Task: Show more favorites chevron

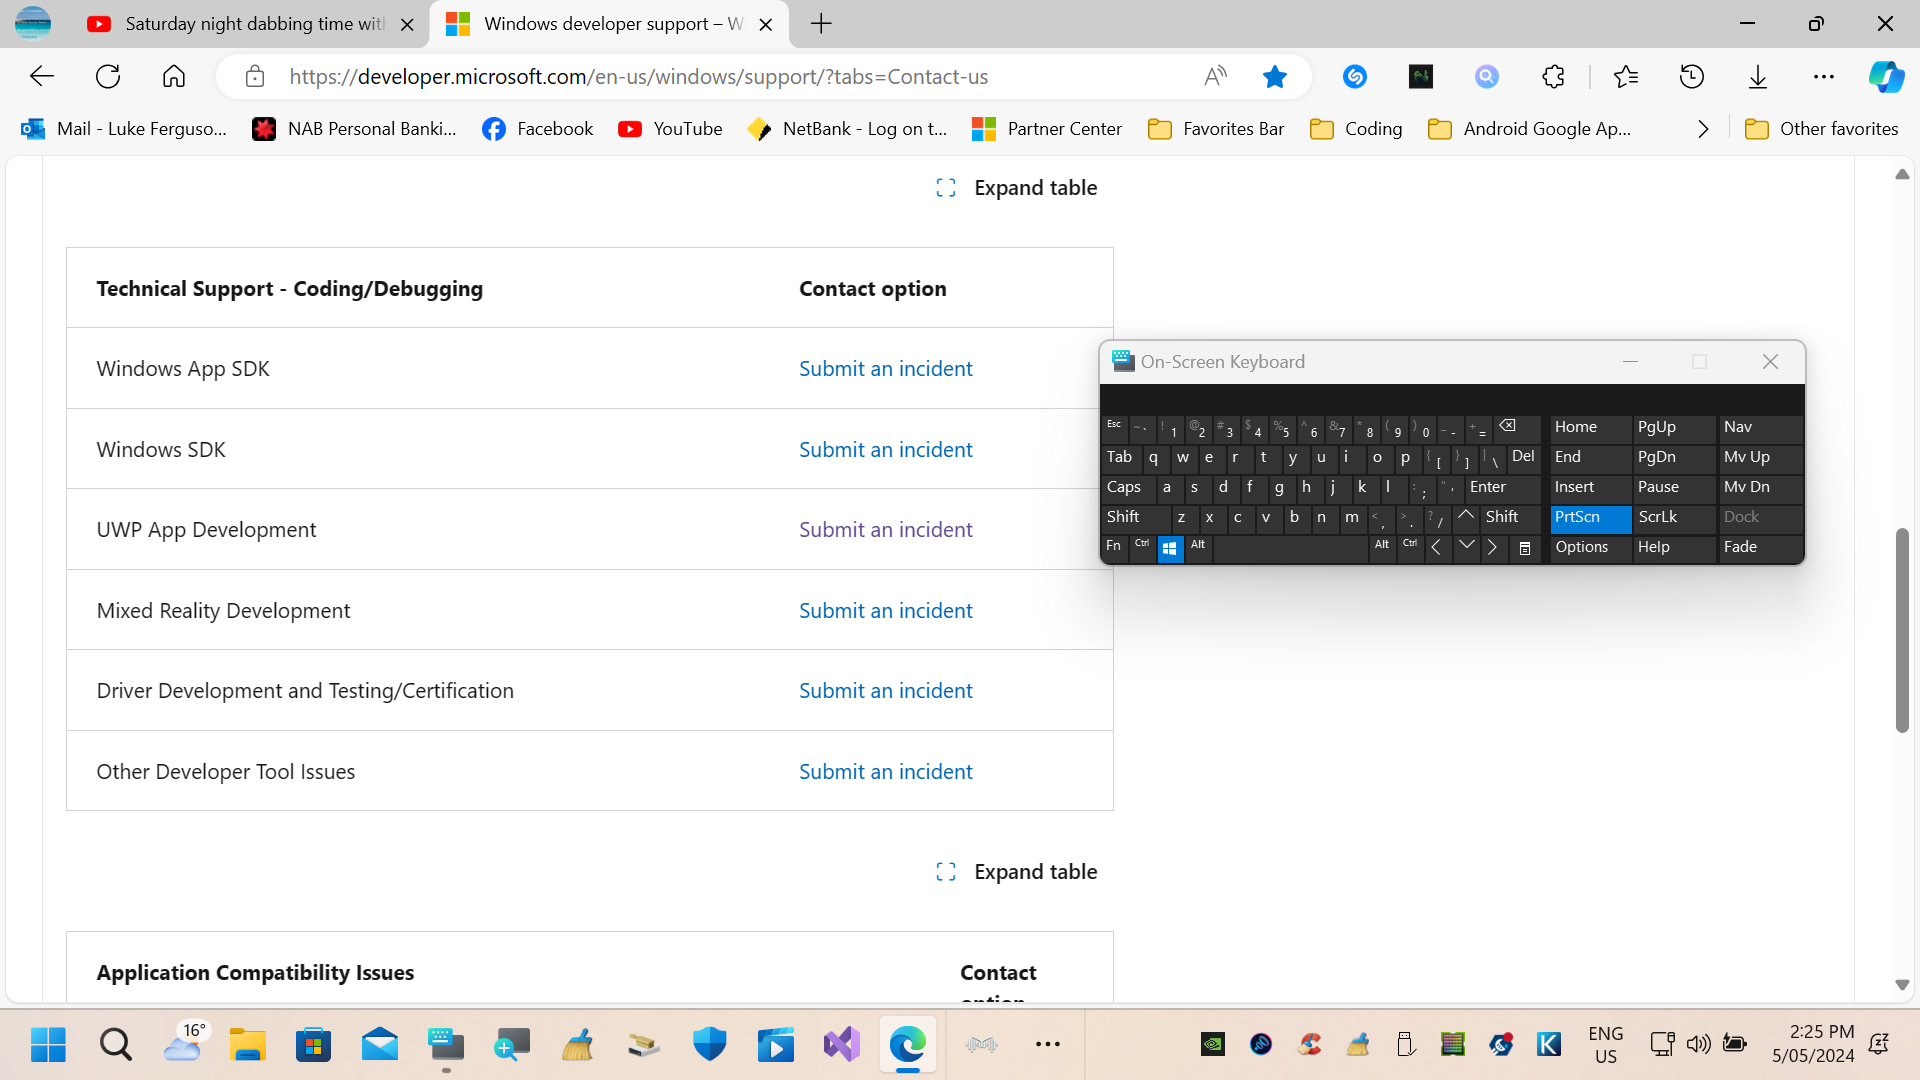Action: [1703, 129]
